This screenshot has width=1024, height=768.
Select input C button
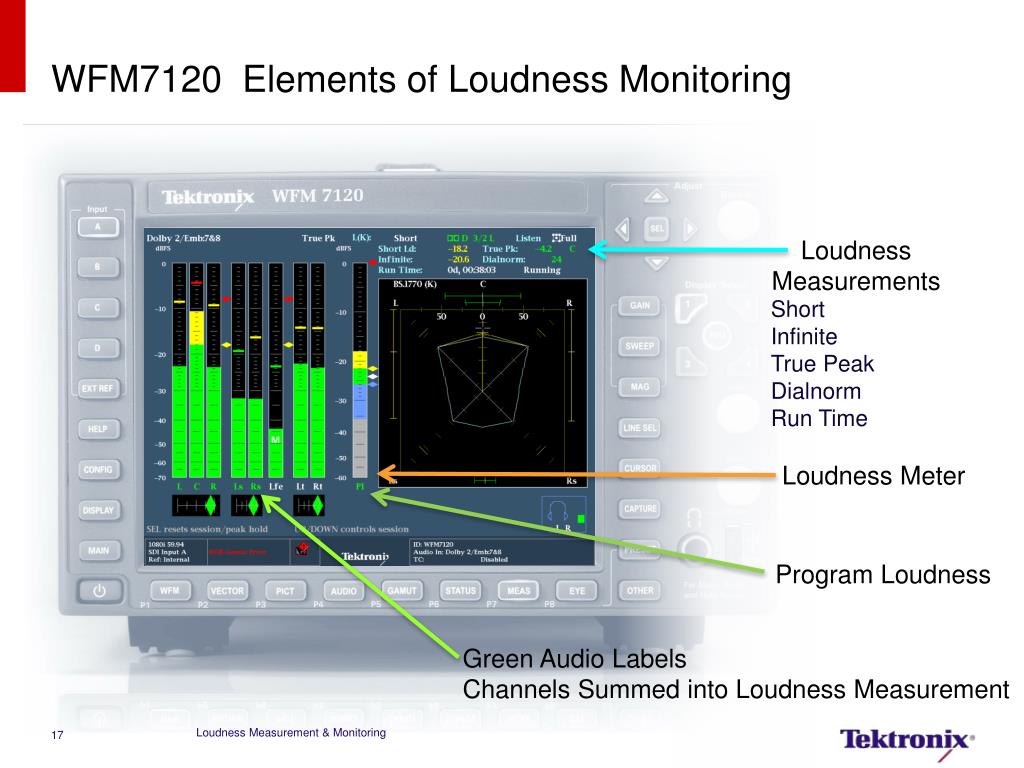coord(98,308)
